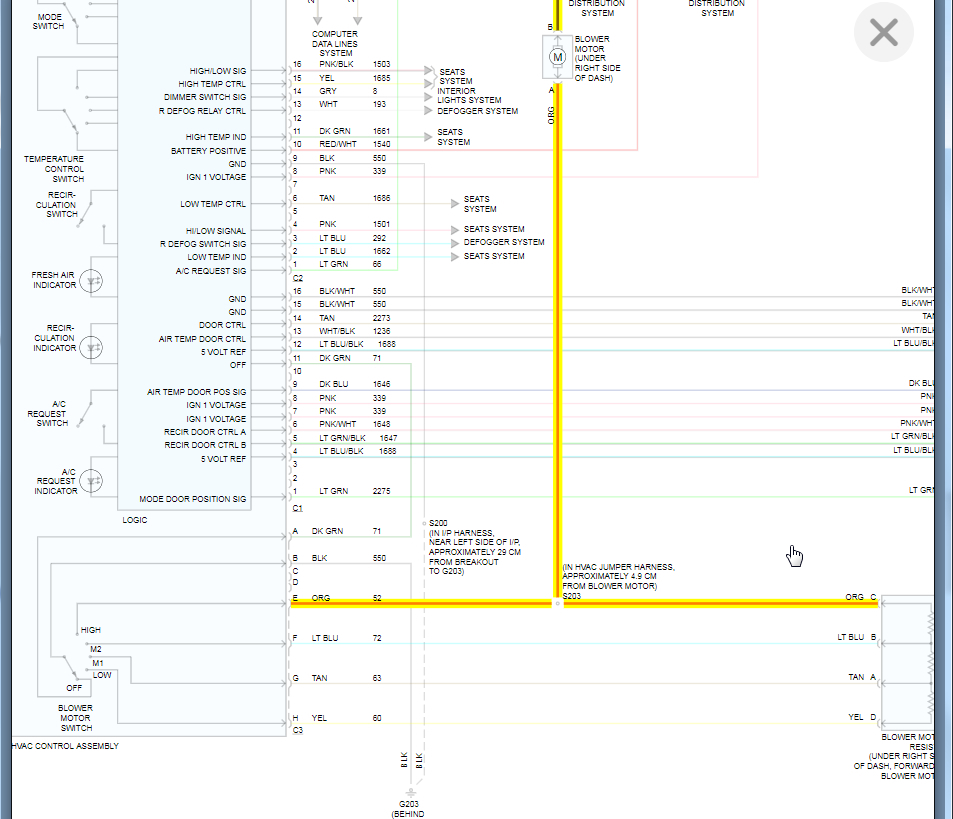Image resolution: width=953 pixels, height=819 pixels.
Task: Click the "LT GRN 66" wire label
Action: pos(350,264)
